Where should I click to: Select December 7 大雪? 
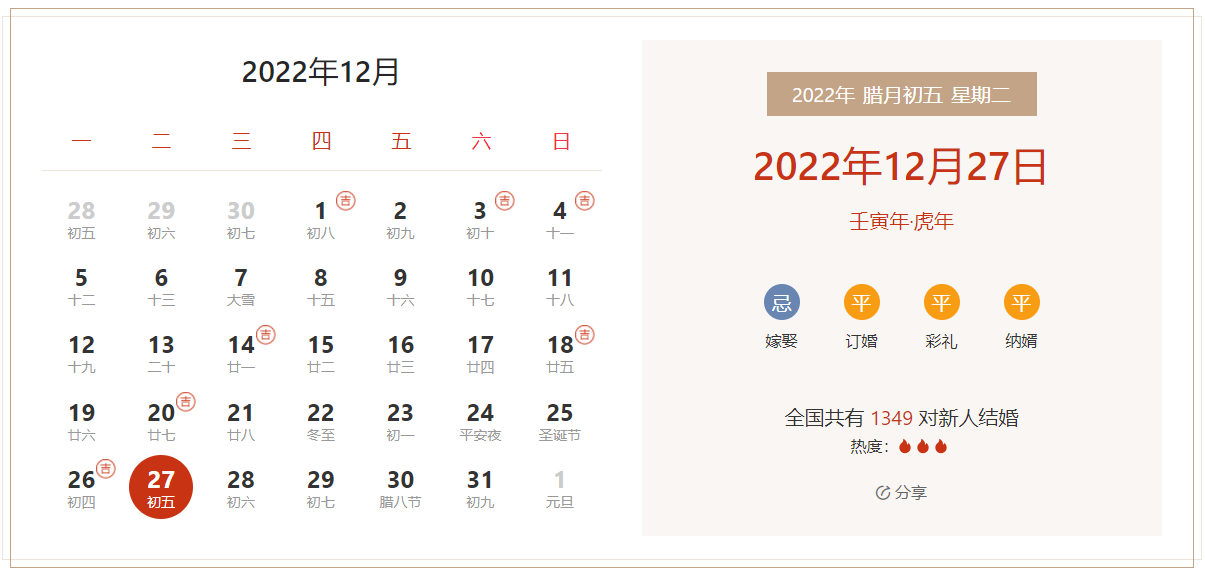(241, 287)
